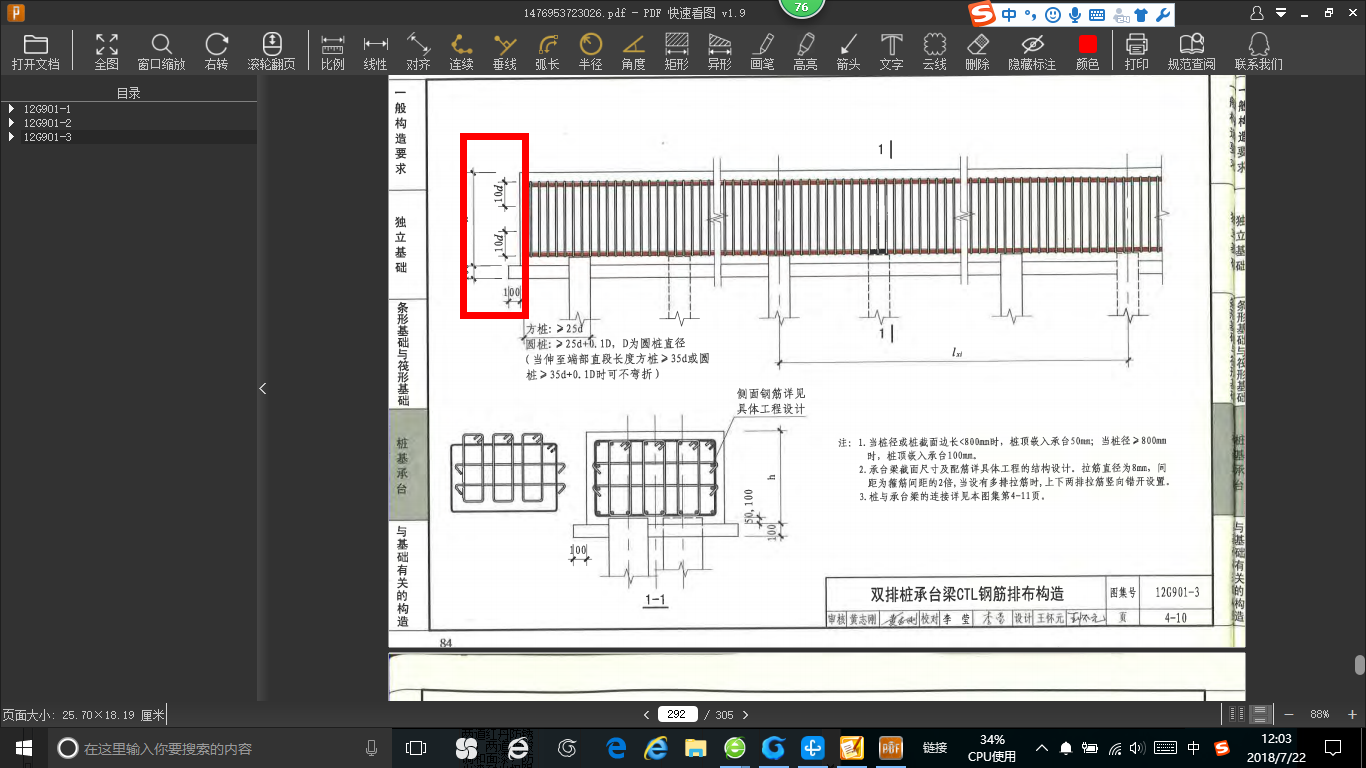Select the 画笔 pen tool
This screenshot has width=1366, height=768.
pos(762,52)
